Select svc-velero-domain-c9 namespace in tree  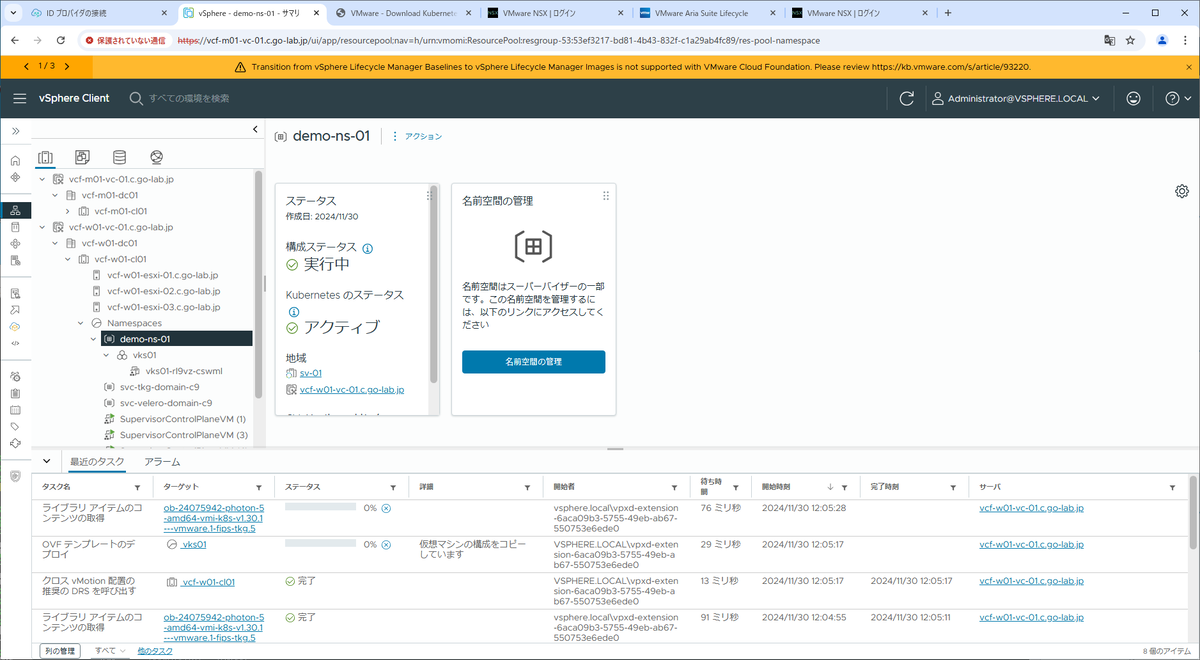pos(166,403)
